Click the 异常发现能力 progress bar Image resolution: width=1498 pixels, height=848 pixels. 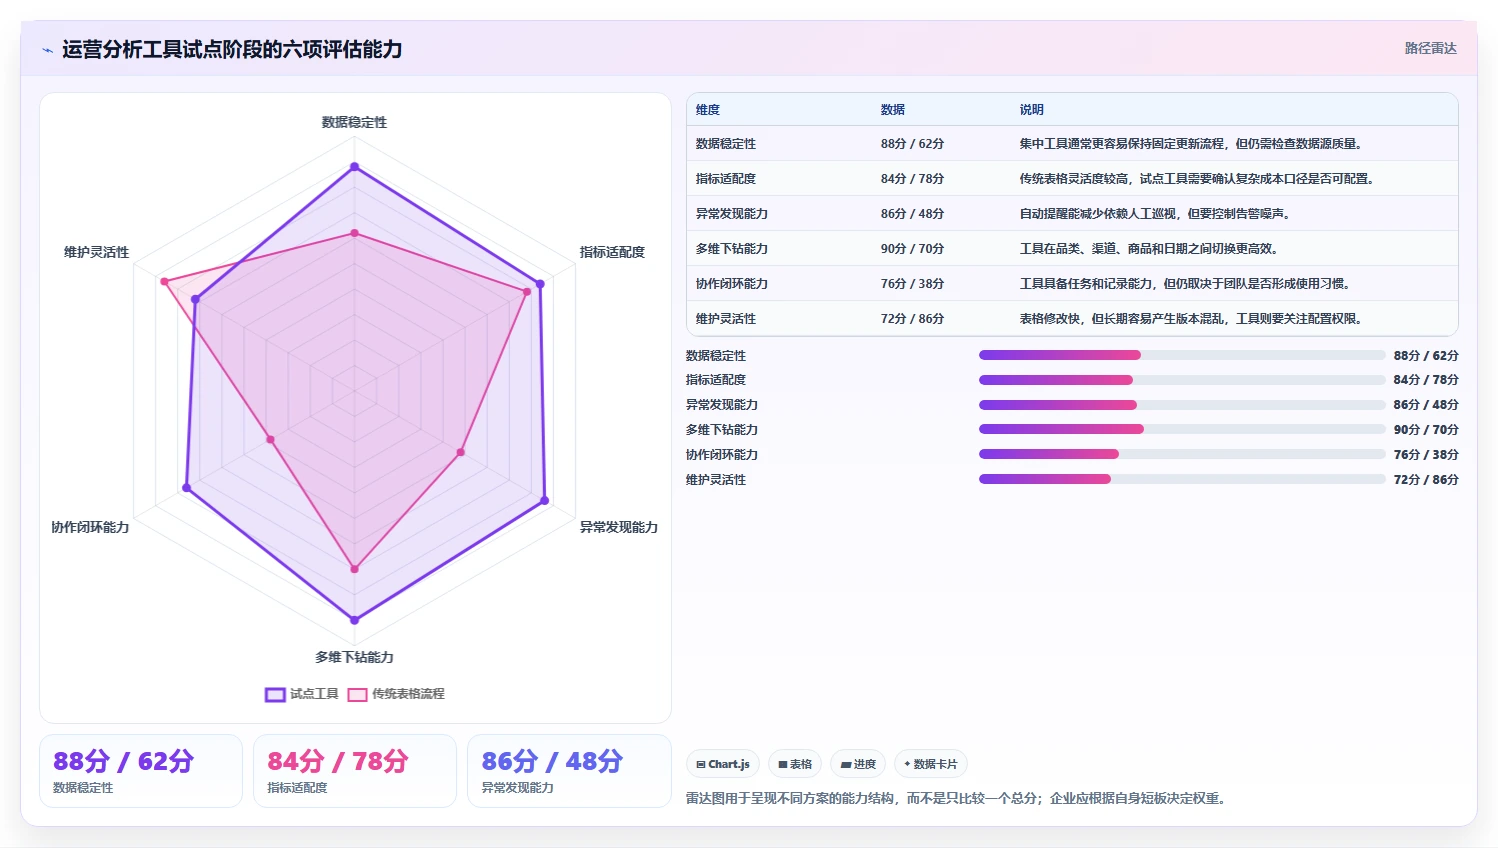pos(1182,405)
